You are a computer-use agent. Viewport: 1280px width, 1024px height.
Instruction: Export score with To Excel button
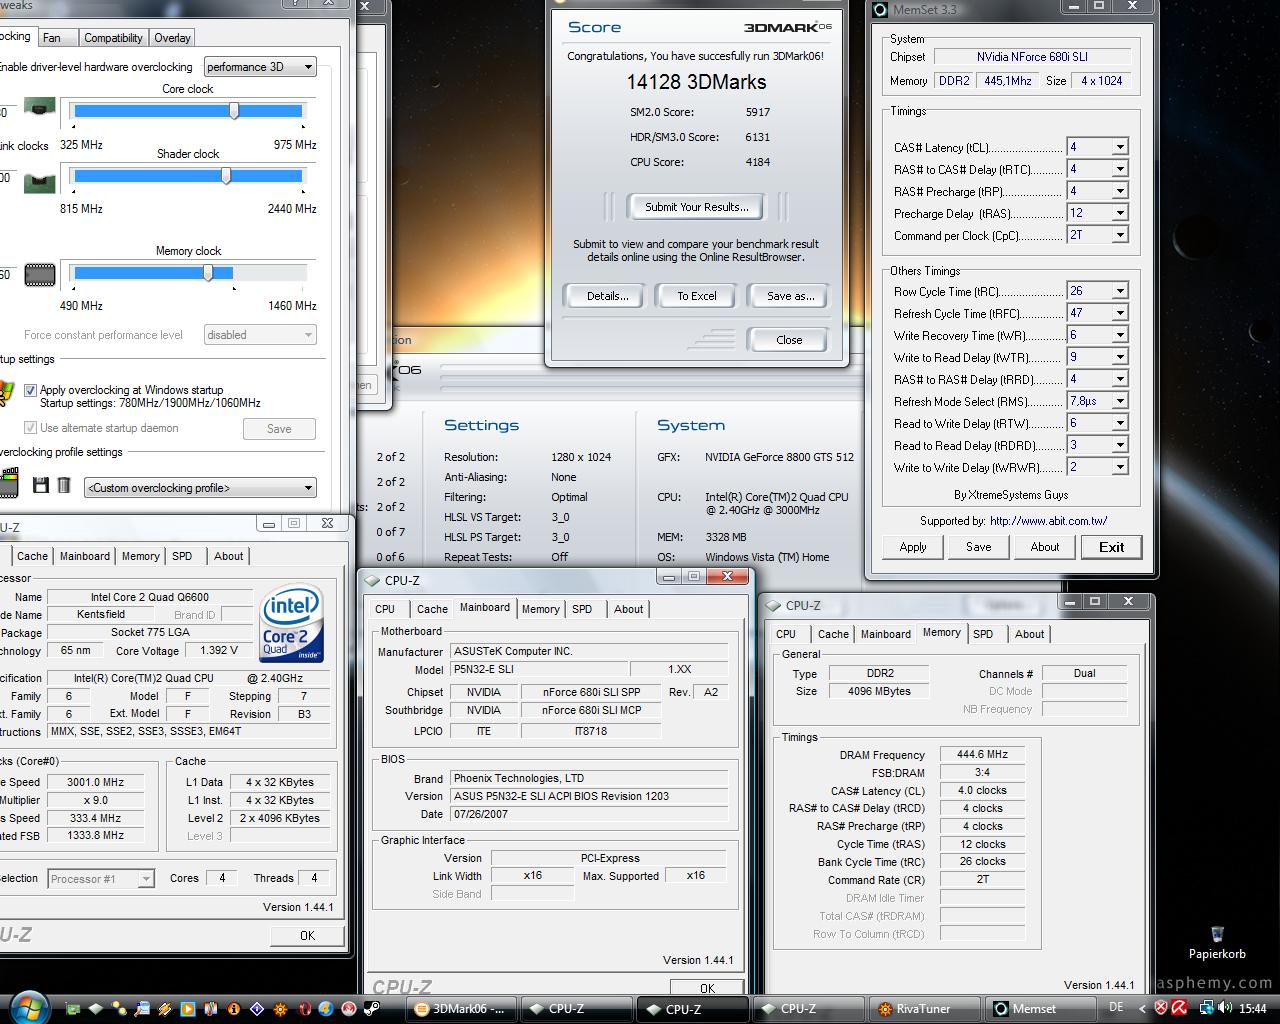coord(697,296)
